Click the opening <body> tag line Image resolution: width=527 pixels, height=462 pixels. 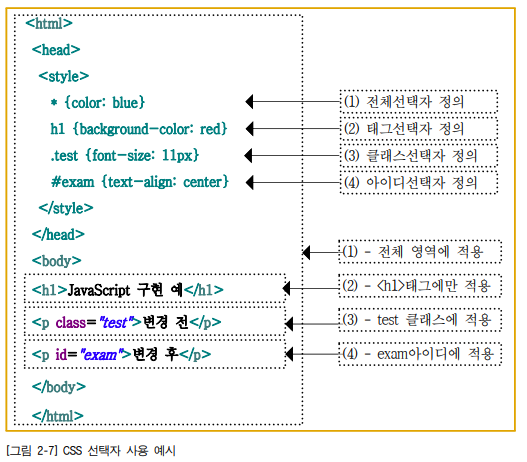pyautogui.click(x=57, y=261)
